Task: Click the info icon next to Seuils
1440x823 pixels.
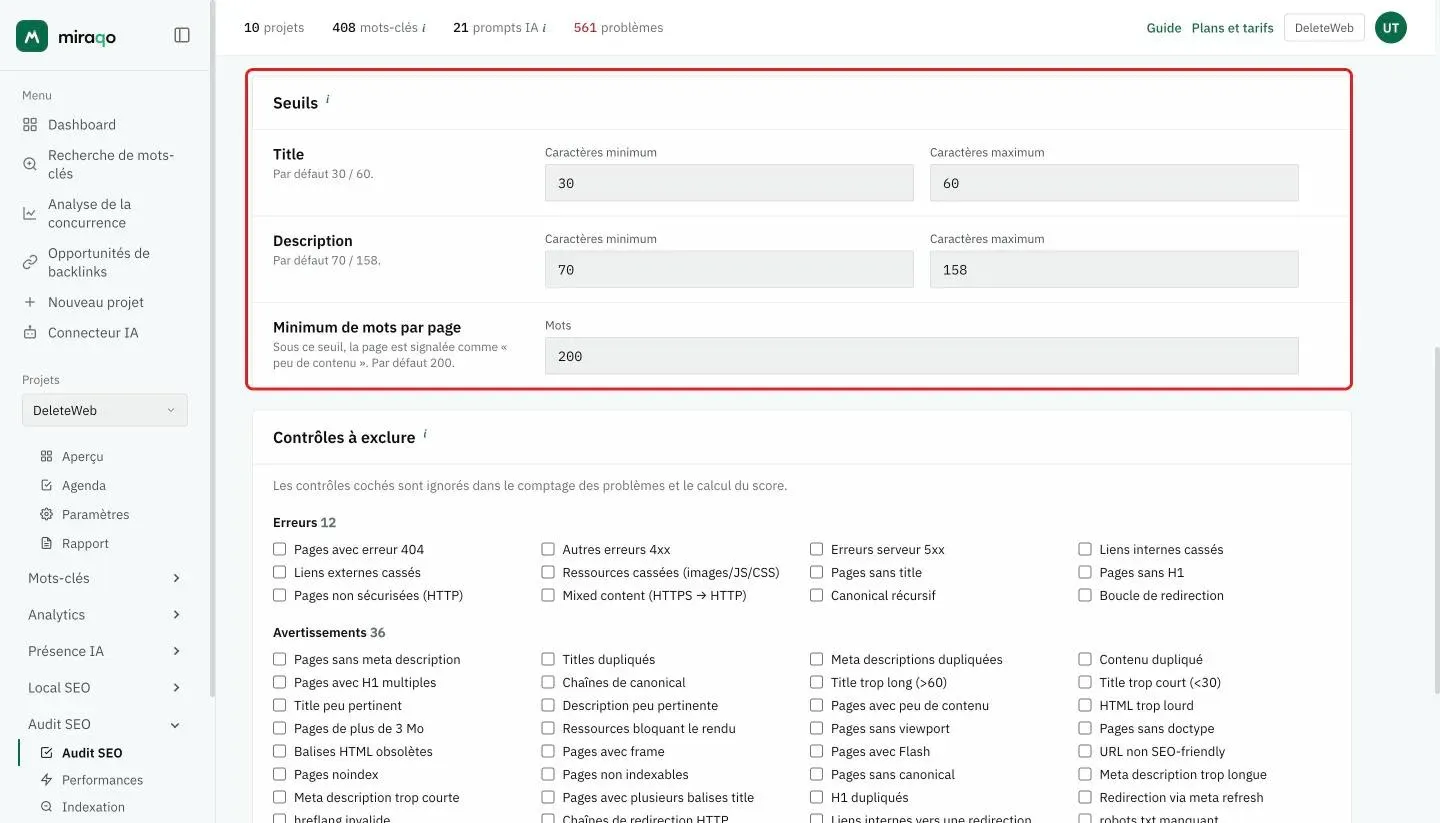Action: pos(328,99)
